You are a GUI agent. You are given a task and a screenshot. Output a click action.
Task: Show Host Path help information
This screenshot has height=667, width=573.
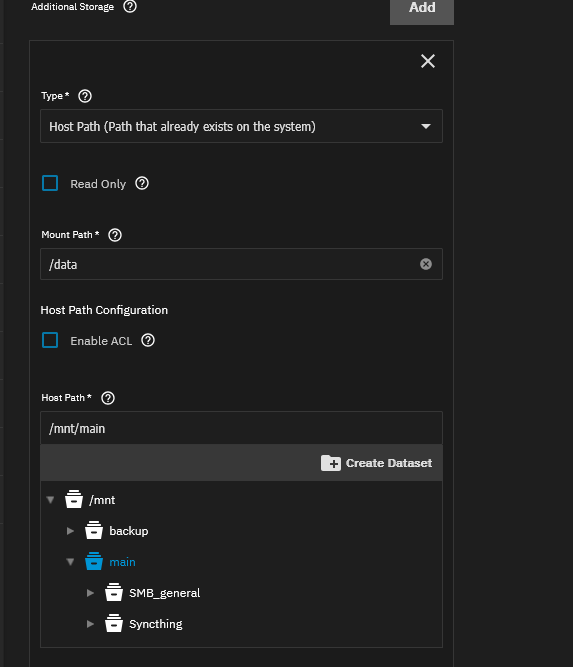[x=108, y=398]
